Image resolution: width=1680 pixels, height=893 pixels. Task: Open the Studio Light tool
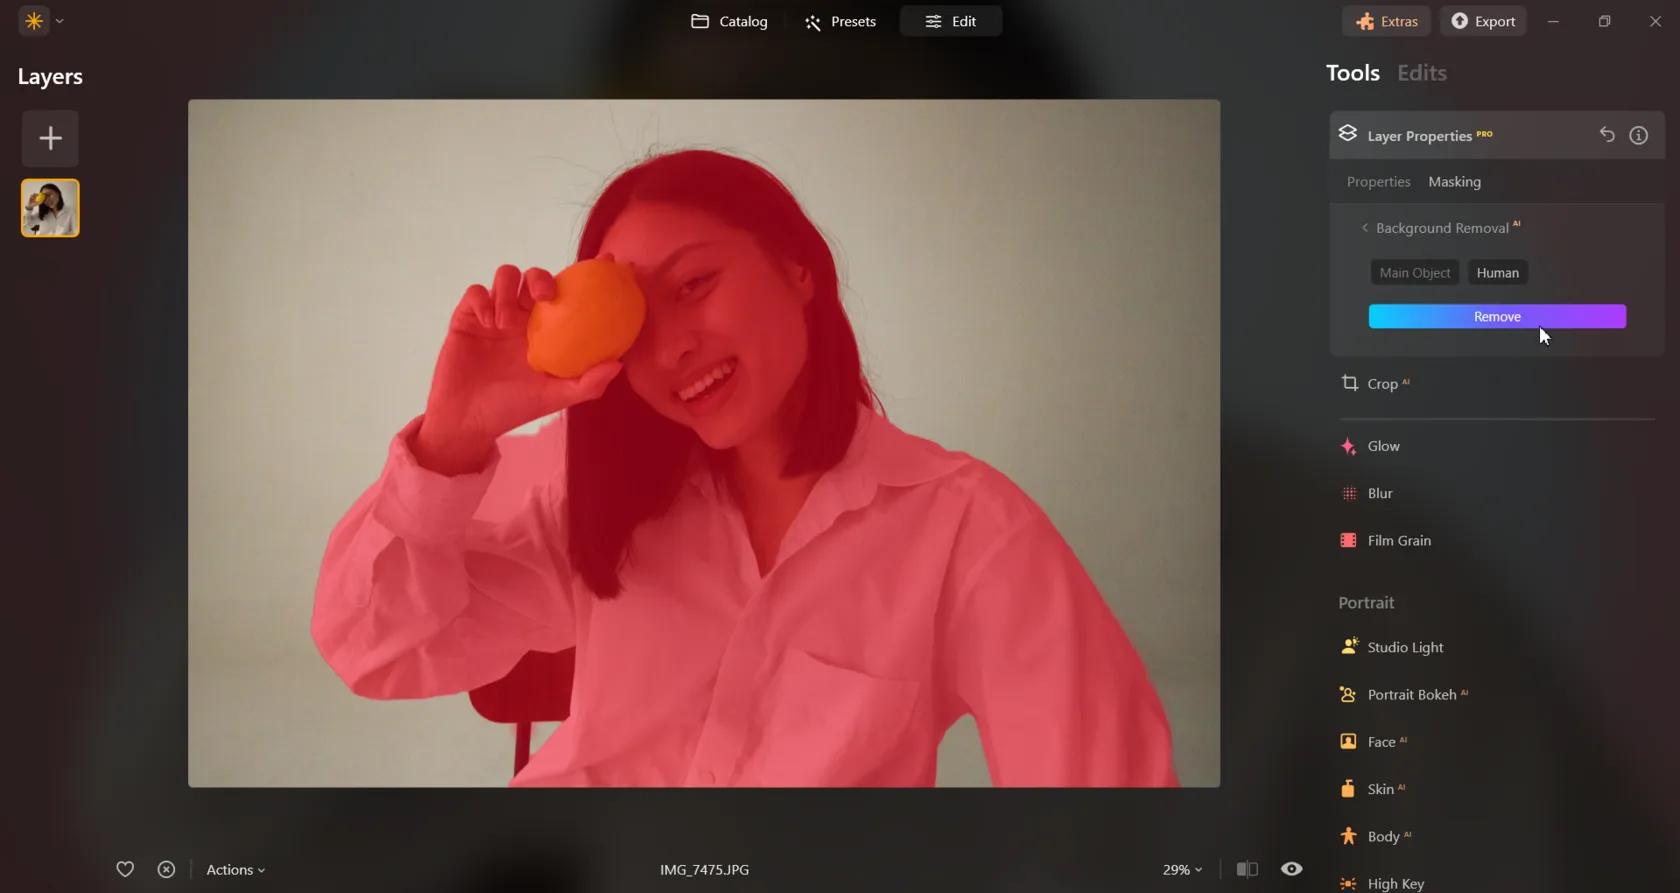1404,647
